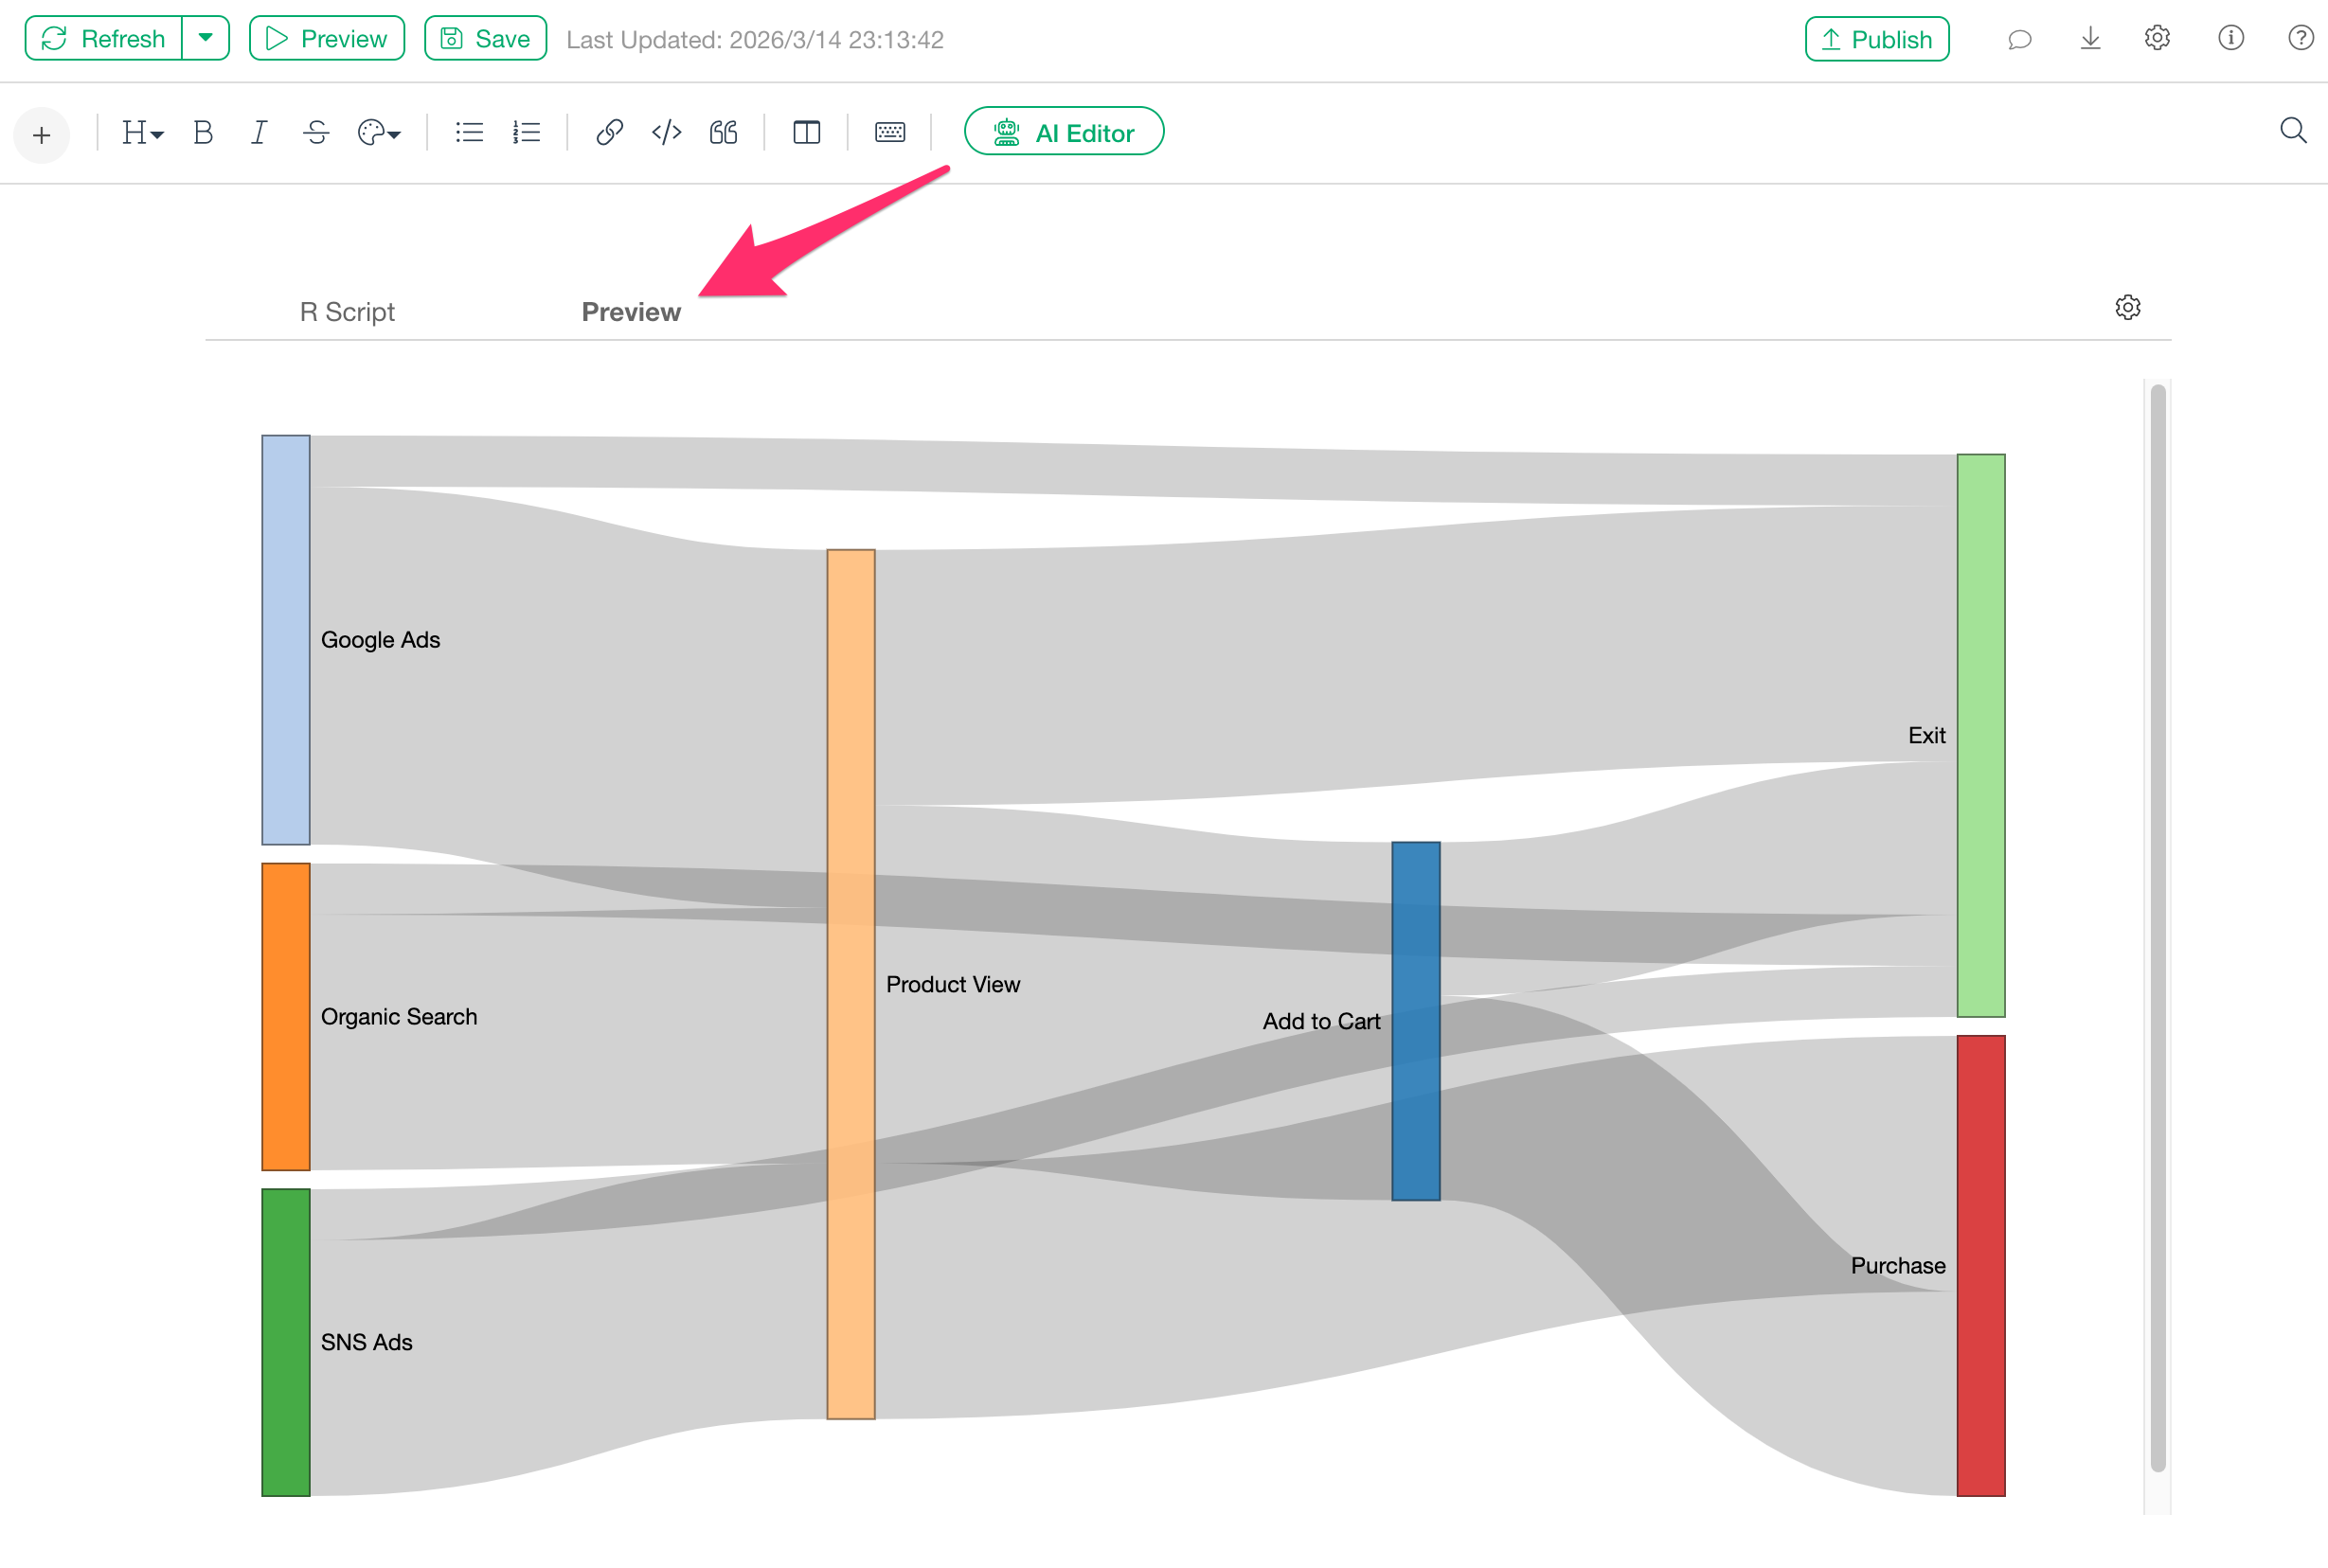Toggle the split column layout icon
The image size is (2328, 1568).
click(806, 132)
